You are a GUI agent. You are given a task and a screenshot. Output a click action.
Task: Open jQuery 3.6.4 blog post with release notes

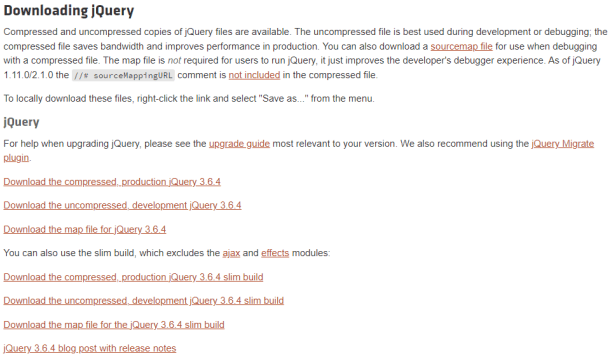[x=90, y=348]
